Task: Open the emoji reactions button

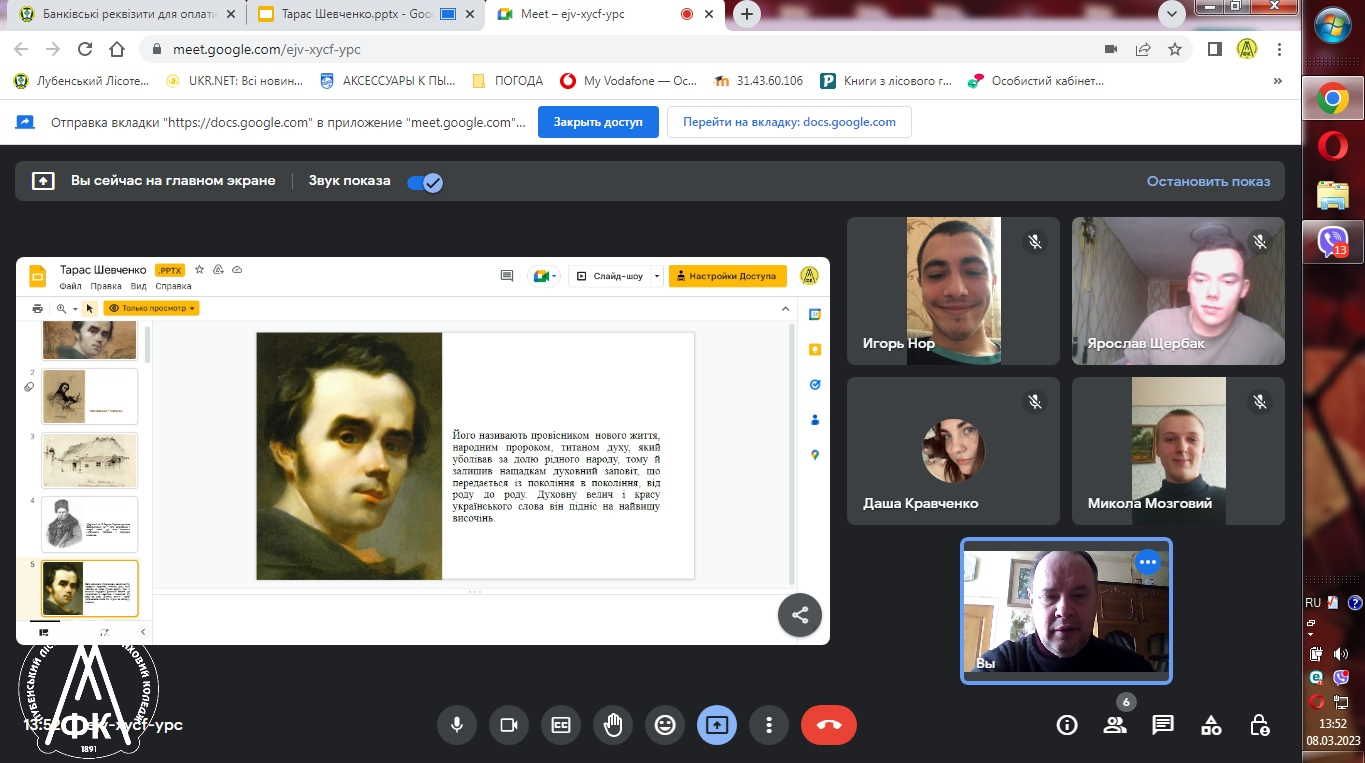Action: (x=665, y=725)
